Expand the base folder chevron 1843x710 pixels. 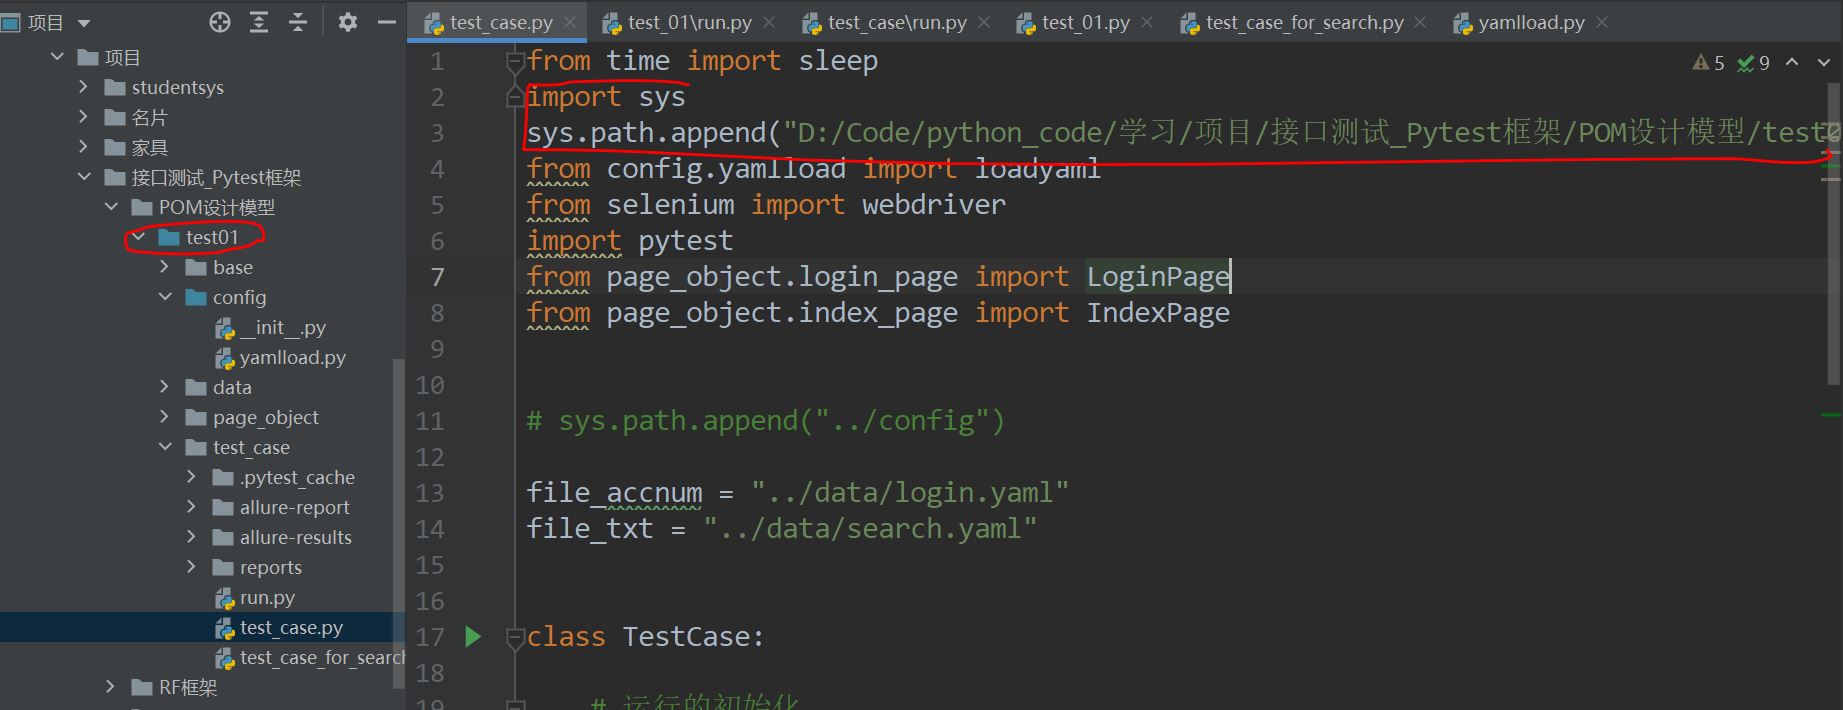165,268
